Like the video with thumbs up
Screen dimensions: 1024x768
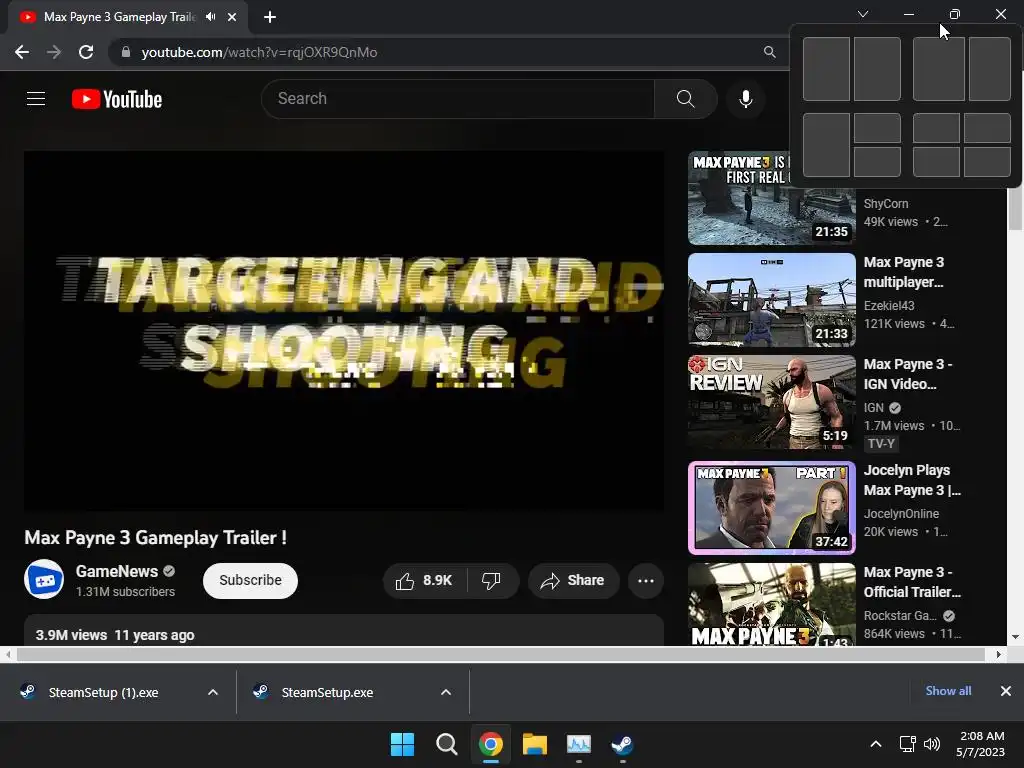424,581
